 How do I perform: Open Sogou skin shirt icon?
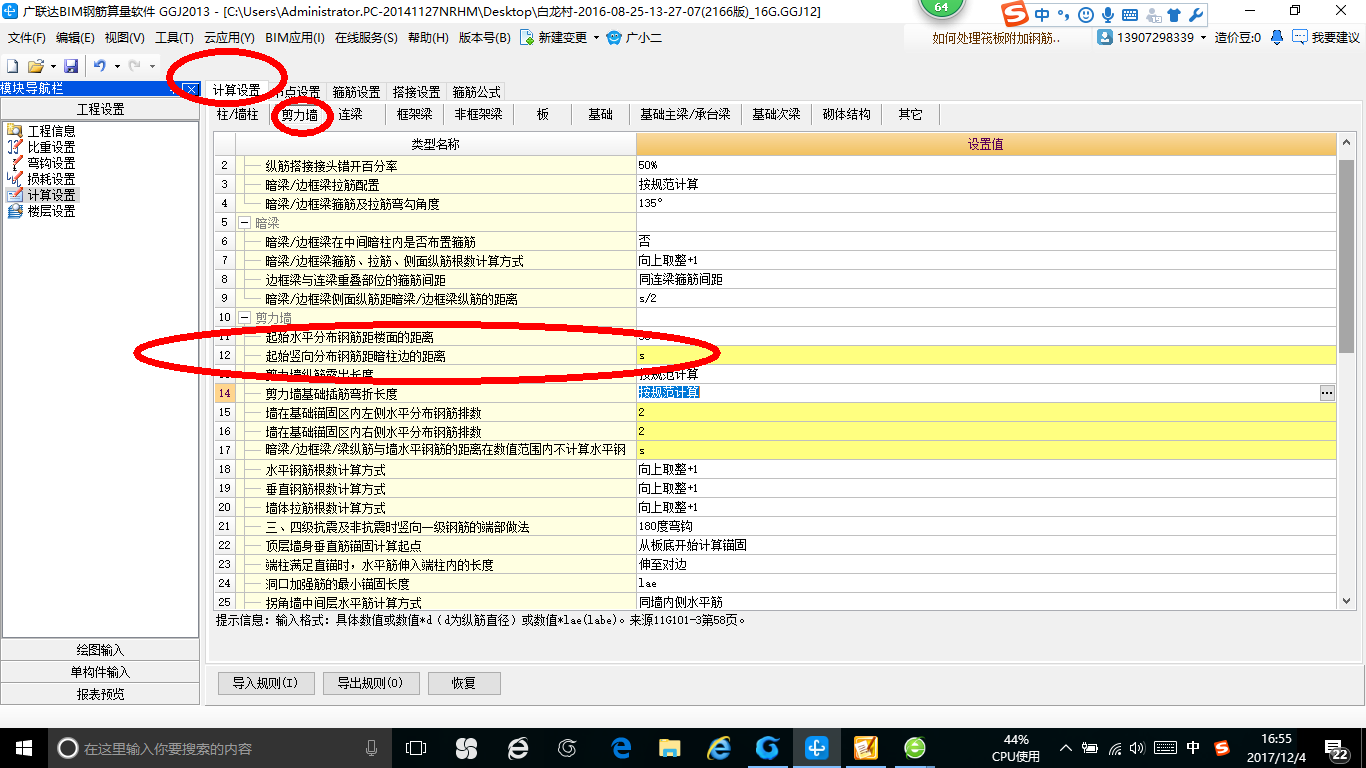point(1174,15)
